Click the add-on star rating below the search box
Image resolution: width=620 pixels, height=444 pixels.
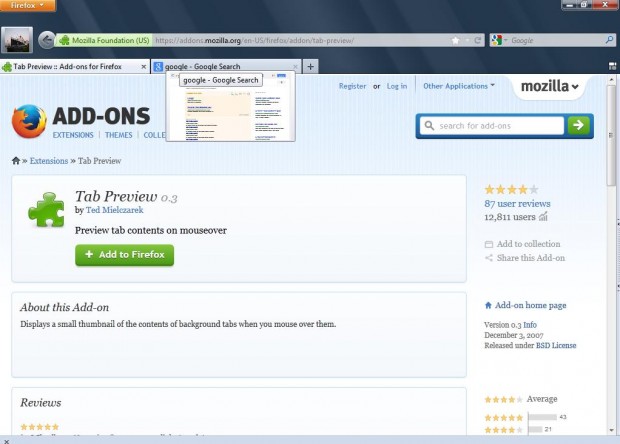(x=511, y=190)
